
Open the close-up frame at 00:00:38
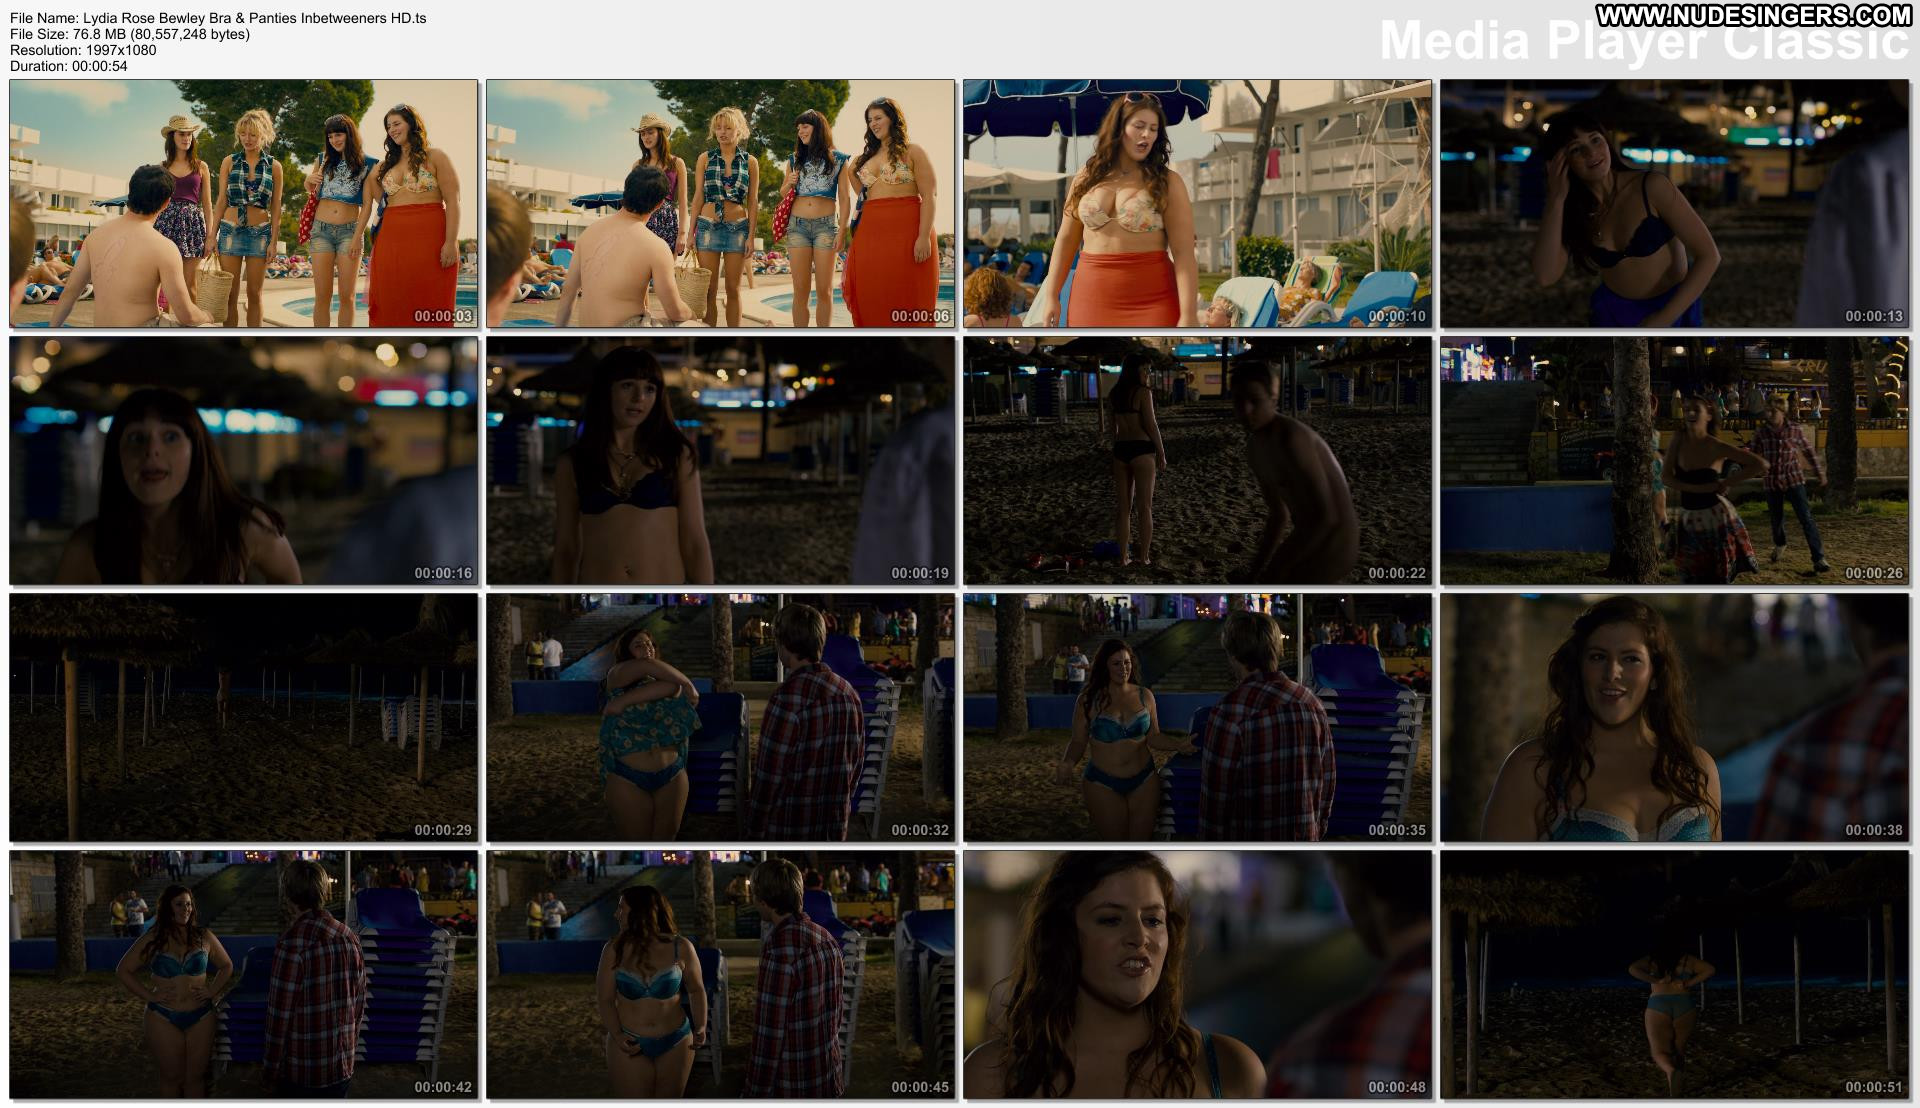[x=1674, y=718]
